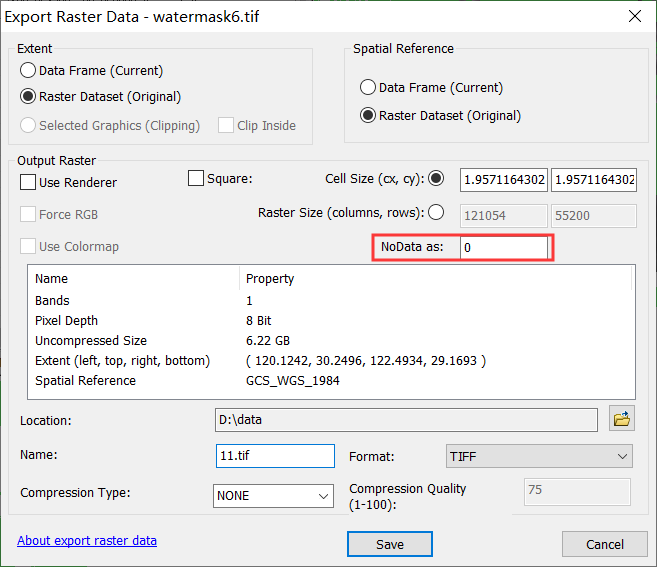Click the first Cell Size cx value field
This screenshot has width=657, height=567.
(x=504, y=180)
